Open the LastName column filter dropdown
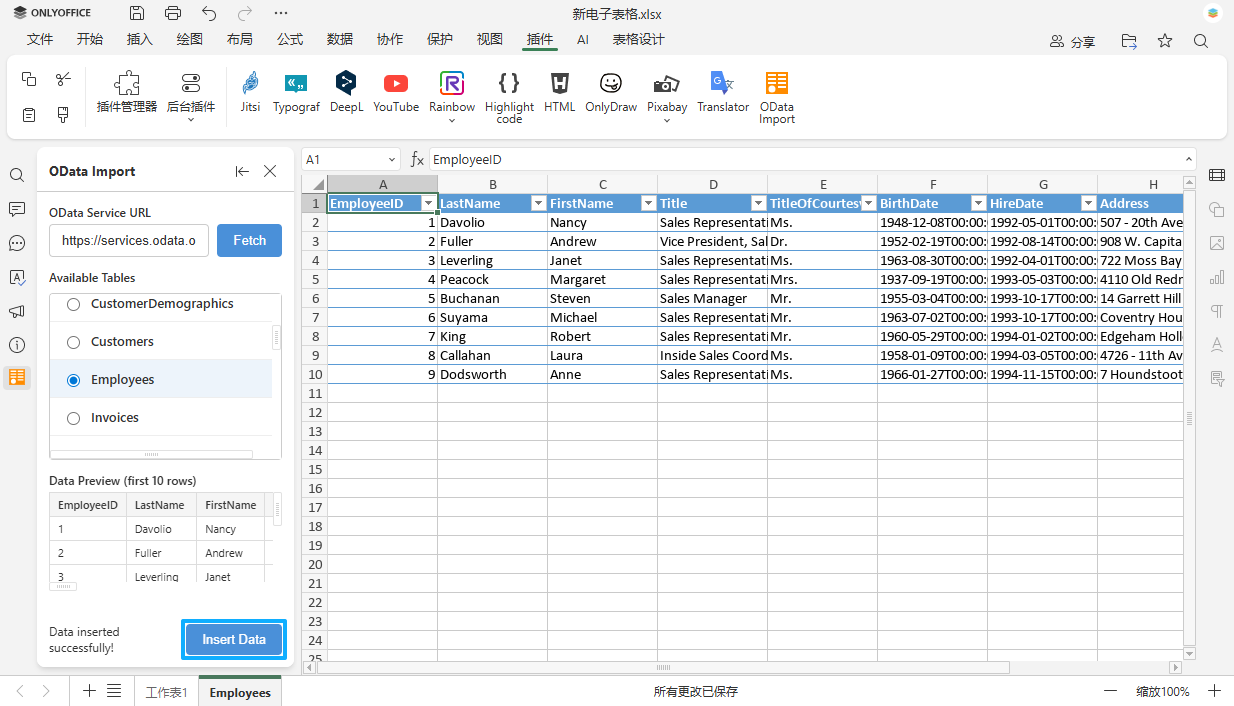This screenshot has height=706, width=1234. click(x=538, y=202)
